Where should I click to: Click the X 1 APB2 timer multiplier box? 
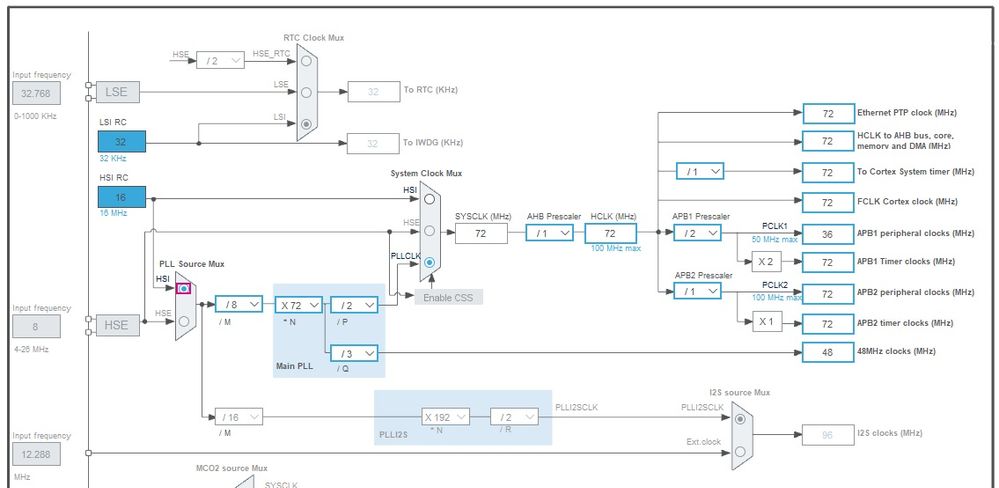pyautogui.click(x=767, y=322)
